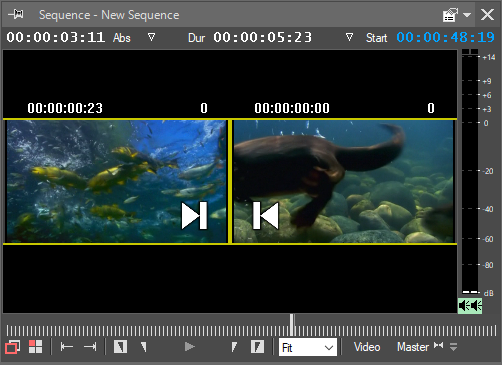Toggle the red overlapping windows icon
Image resolution: width=502 pixels, height=365 pixels.
tap(13, 347)
